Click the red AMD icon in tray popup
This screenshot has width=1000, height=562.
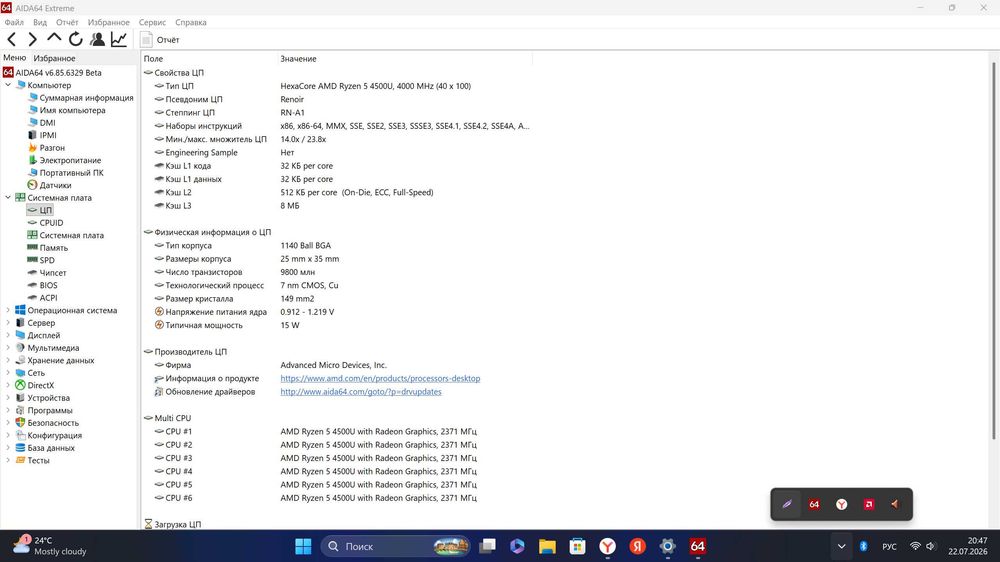[x=869, y=505]
